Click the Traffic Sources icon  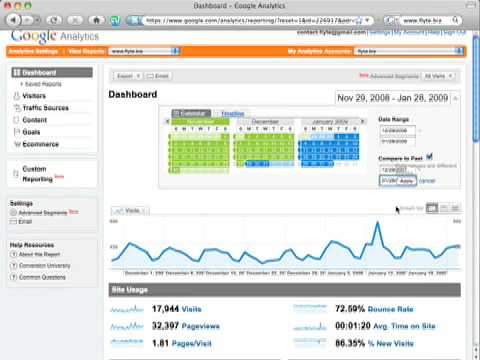pyautogui.click(x=16, y=108)
